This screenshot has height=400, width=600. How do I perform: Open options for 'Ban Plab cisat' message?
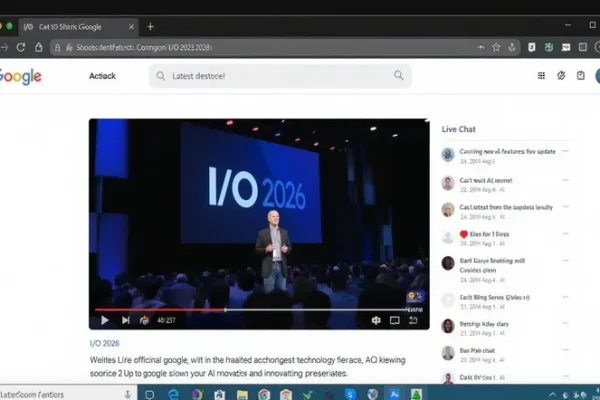pyautogui.click(x=565, y=350)
